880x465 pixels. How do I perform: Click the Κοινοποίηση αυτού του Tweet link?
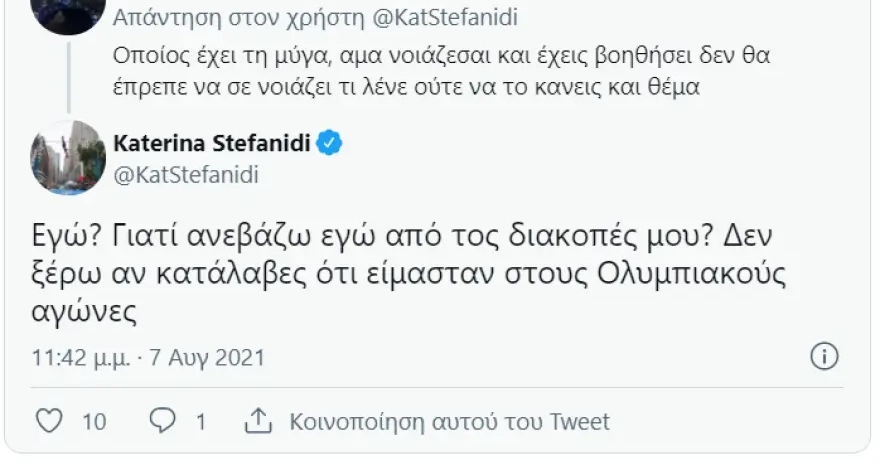coord(449,421)
